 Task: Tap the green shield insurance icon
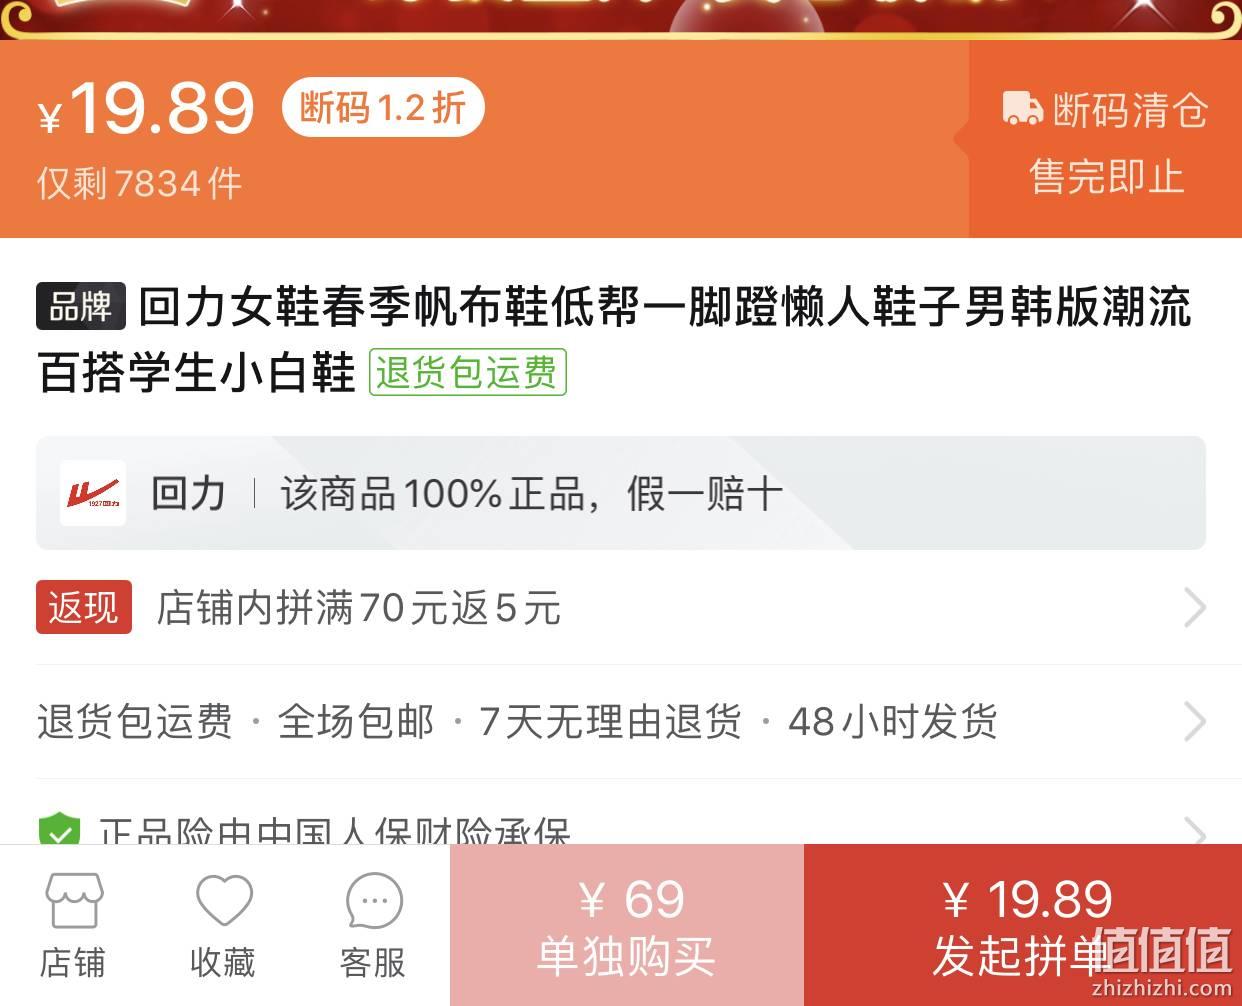pyautogui.click(x=59, y=830)
